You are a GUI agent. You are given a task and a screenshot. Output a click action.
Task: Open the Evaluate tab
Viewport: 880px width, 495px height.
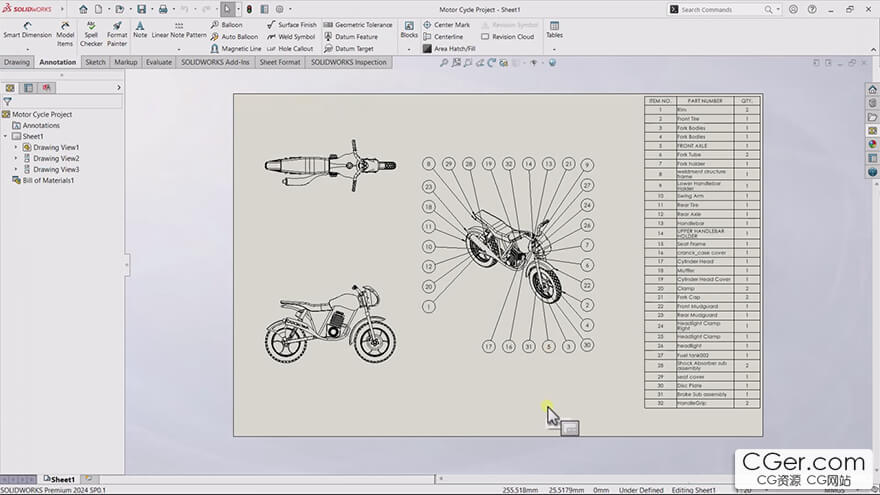click(x=159, y=62)
